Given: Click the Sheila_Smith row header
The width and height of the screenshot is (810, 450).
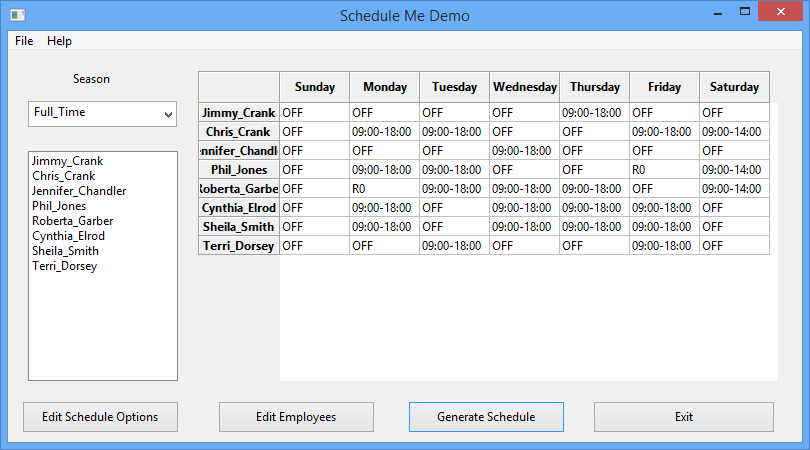Looking at the screenshot, I should pos(239,227).
